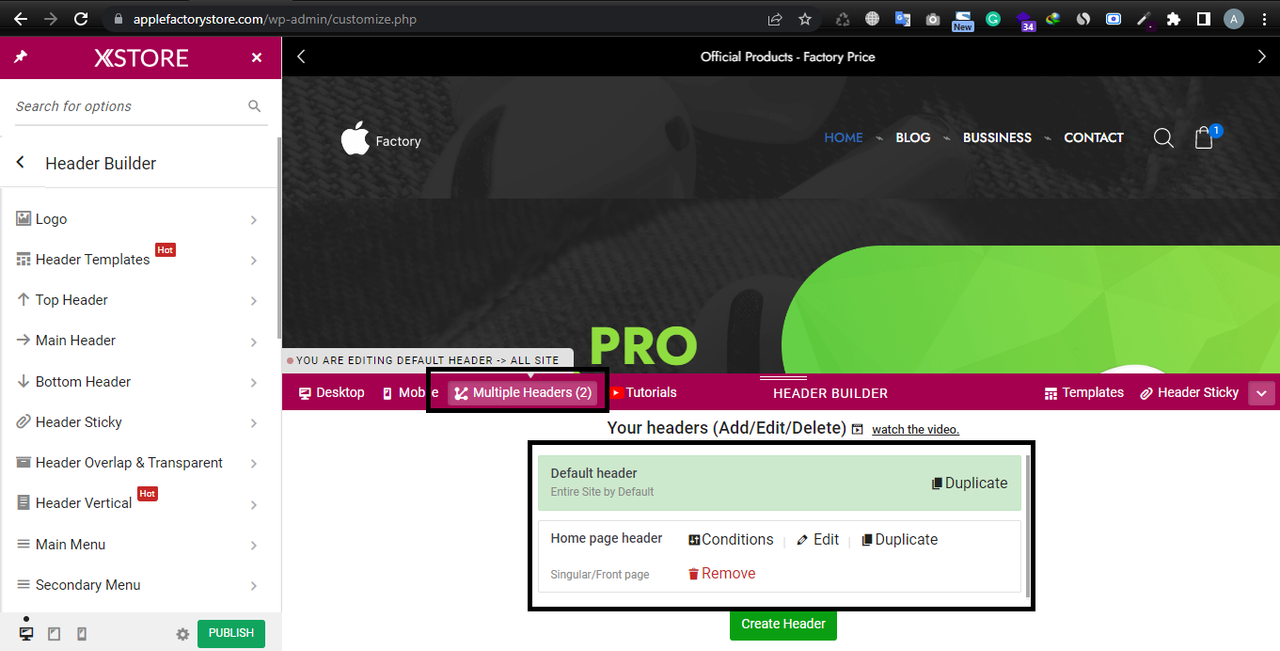Expand Secondary Menu chevron
The height and width of the screenshot is (651, 1280).
pyautogui.click(x=254, y=586)
